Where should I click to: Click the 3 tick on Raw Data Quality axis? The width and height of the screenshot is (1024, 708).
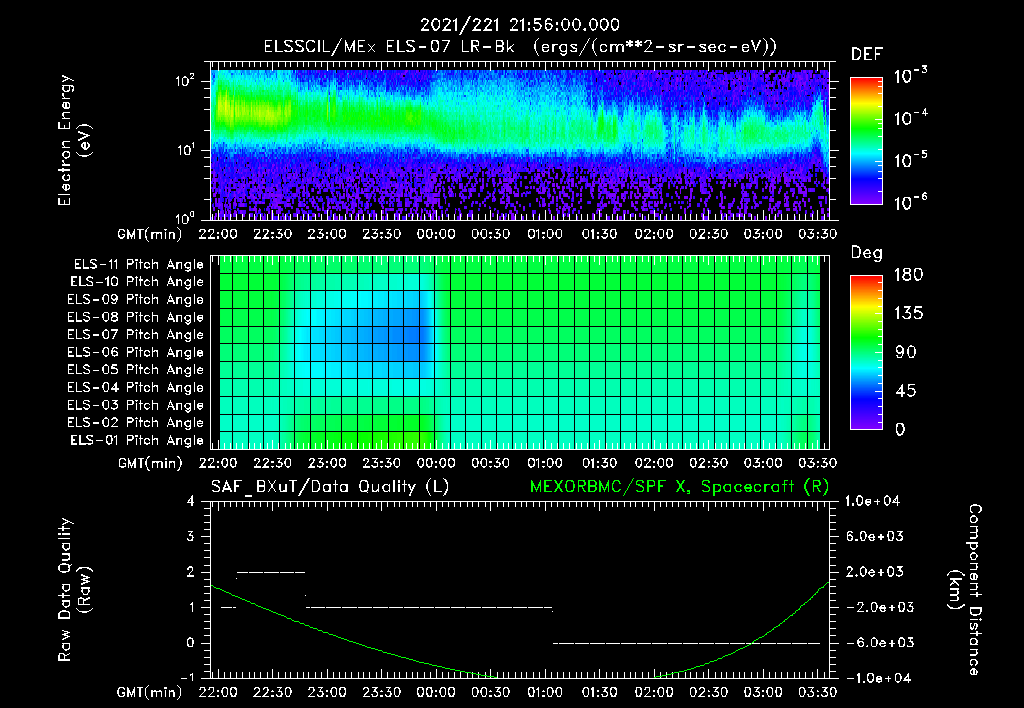(x=191, y=536)
